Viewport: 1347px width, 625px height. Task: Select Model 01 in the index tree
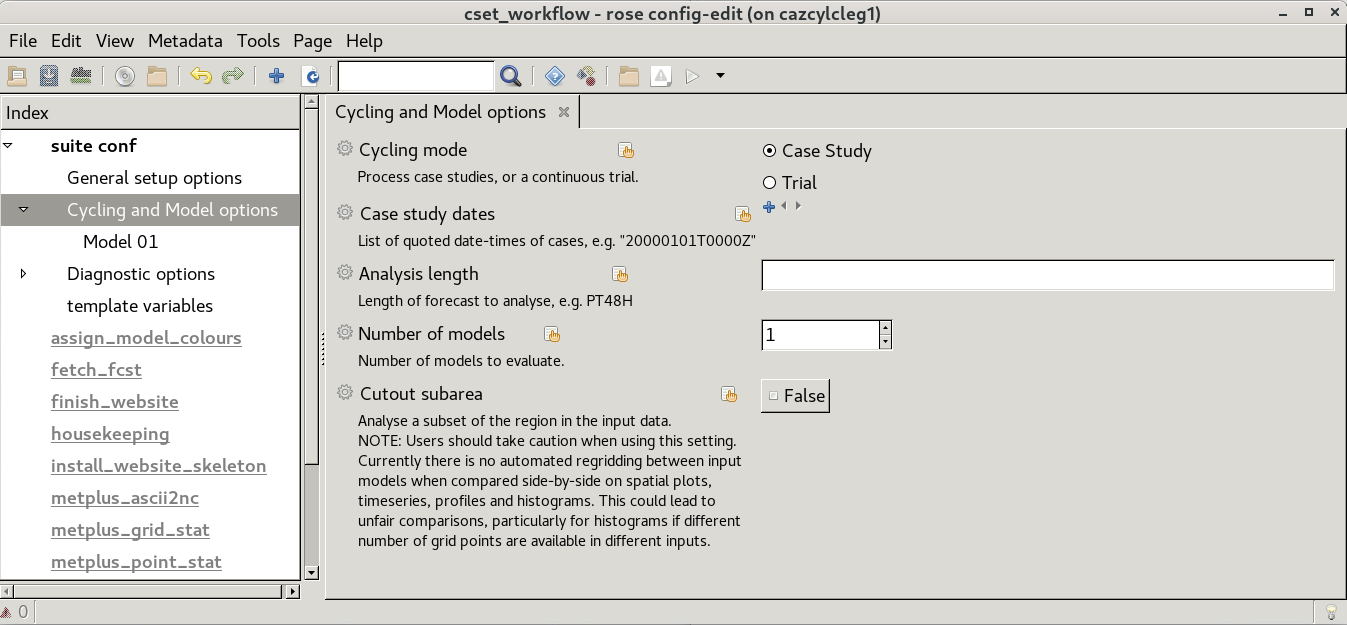pyautogui.click(x=120, y=242)
